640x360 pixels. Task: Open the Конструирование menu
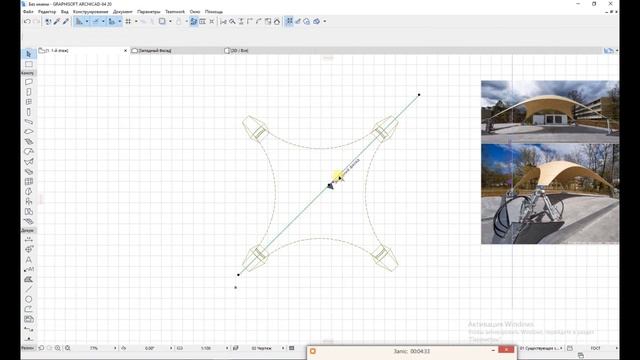[91, 12]
